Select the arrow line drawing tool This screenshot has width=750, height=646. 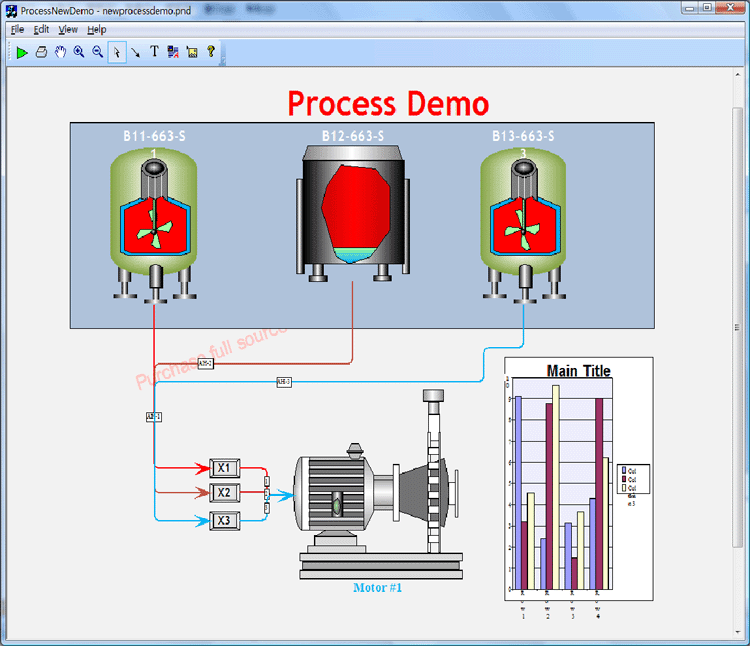coord(136,52)
